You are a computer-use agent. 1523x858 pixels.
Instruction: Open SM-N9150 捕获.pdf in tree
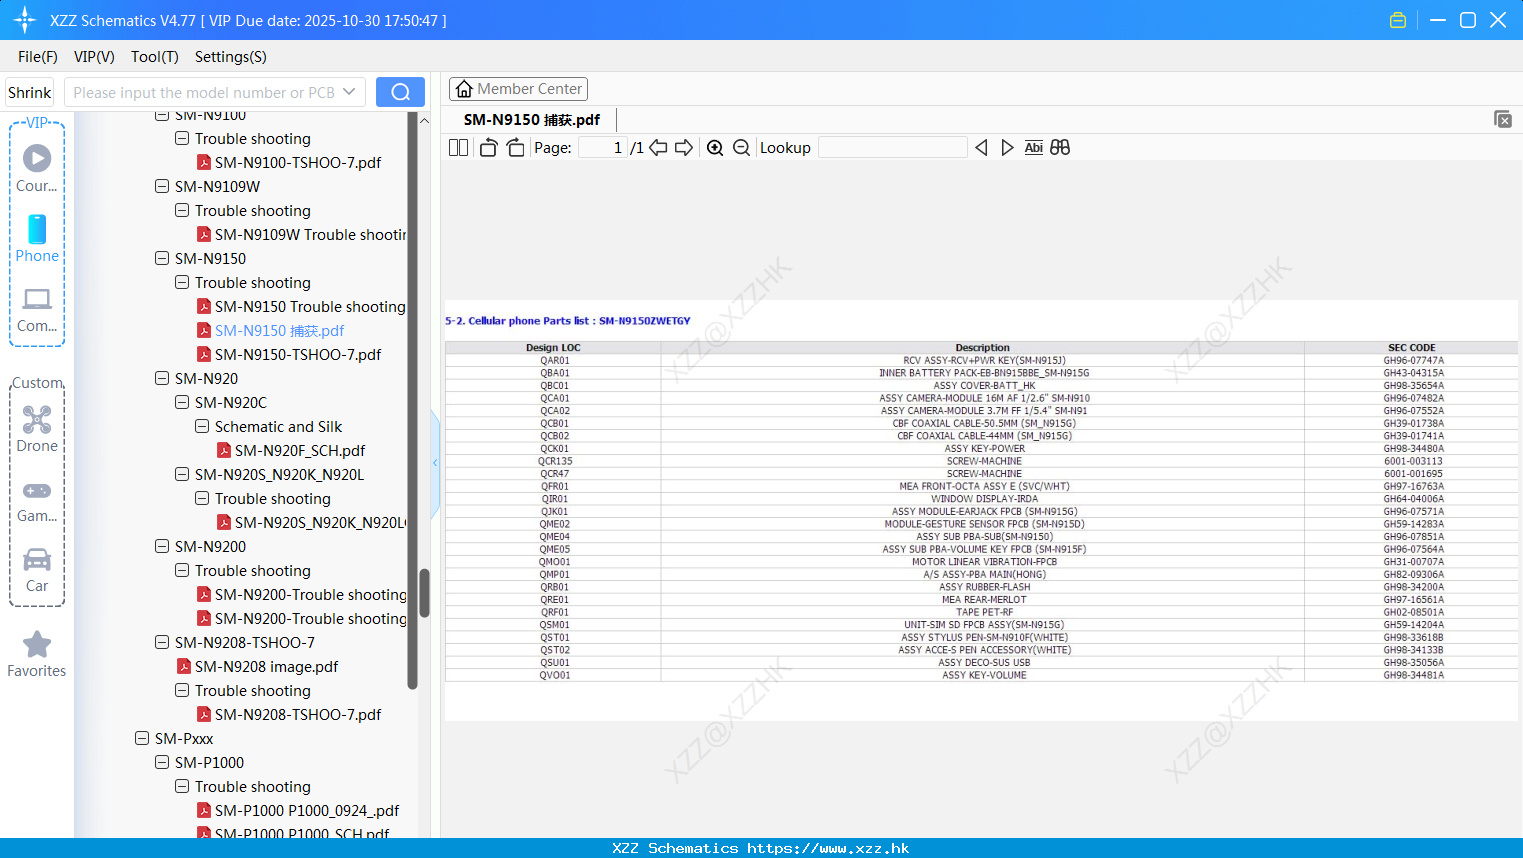pos(279,330)
